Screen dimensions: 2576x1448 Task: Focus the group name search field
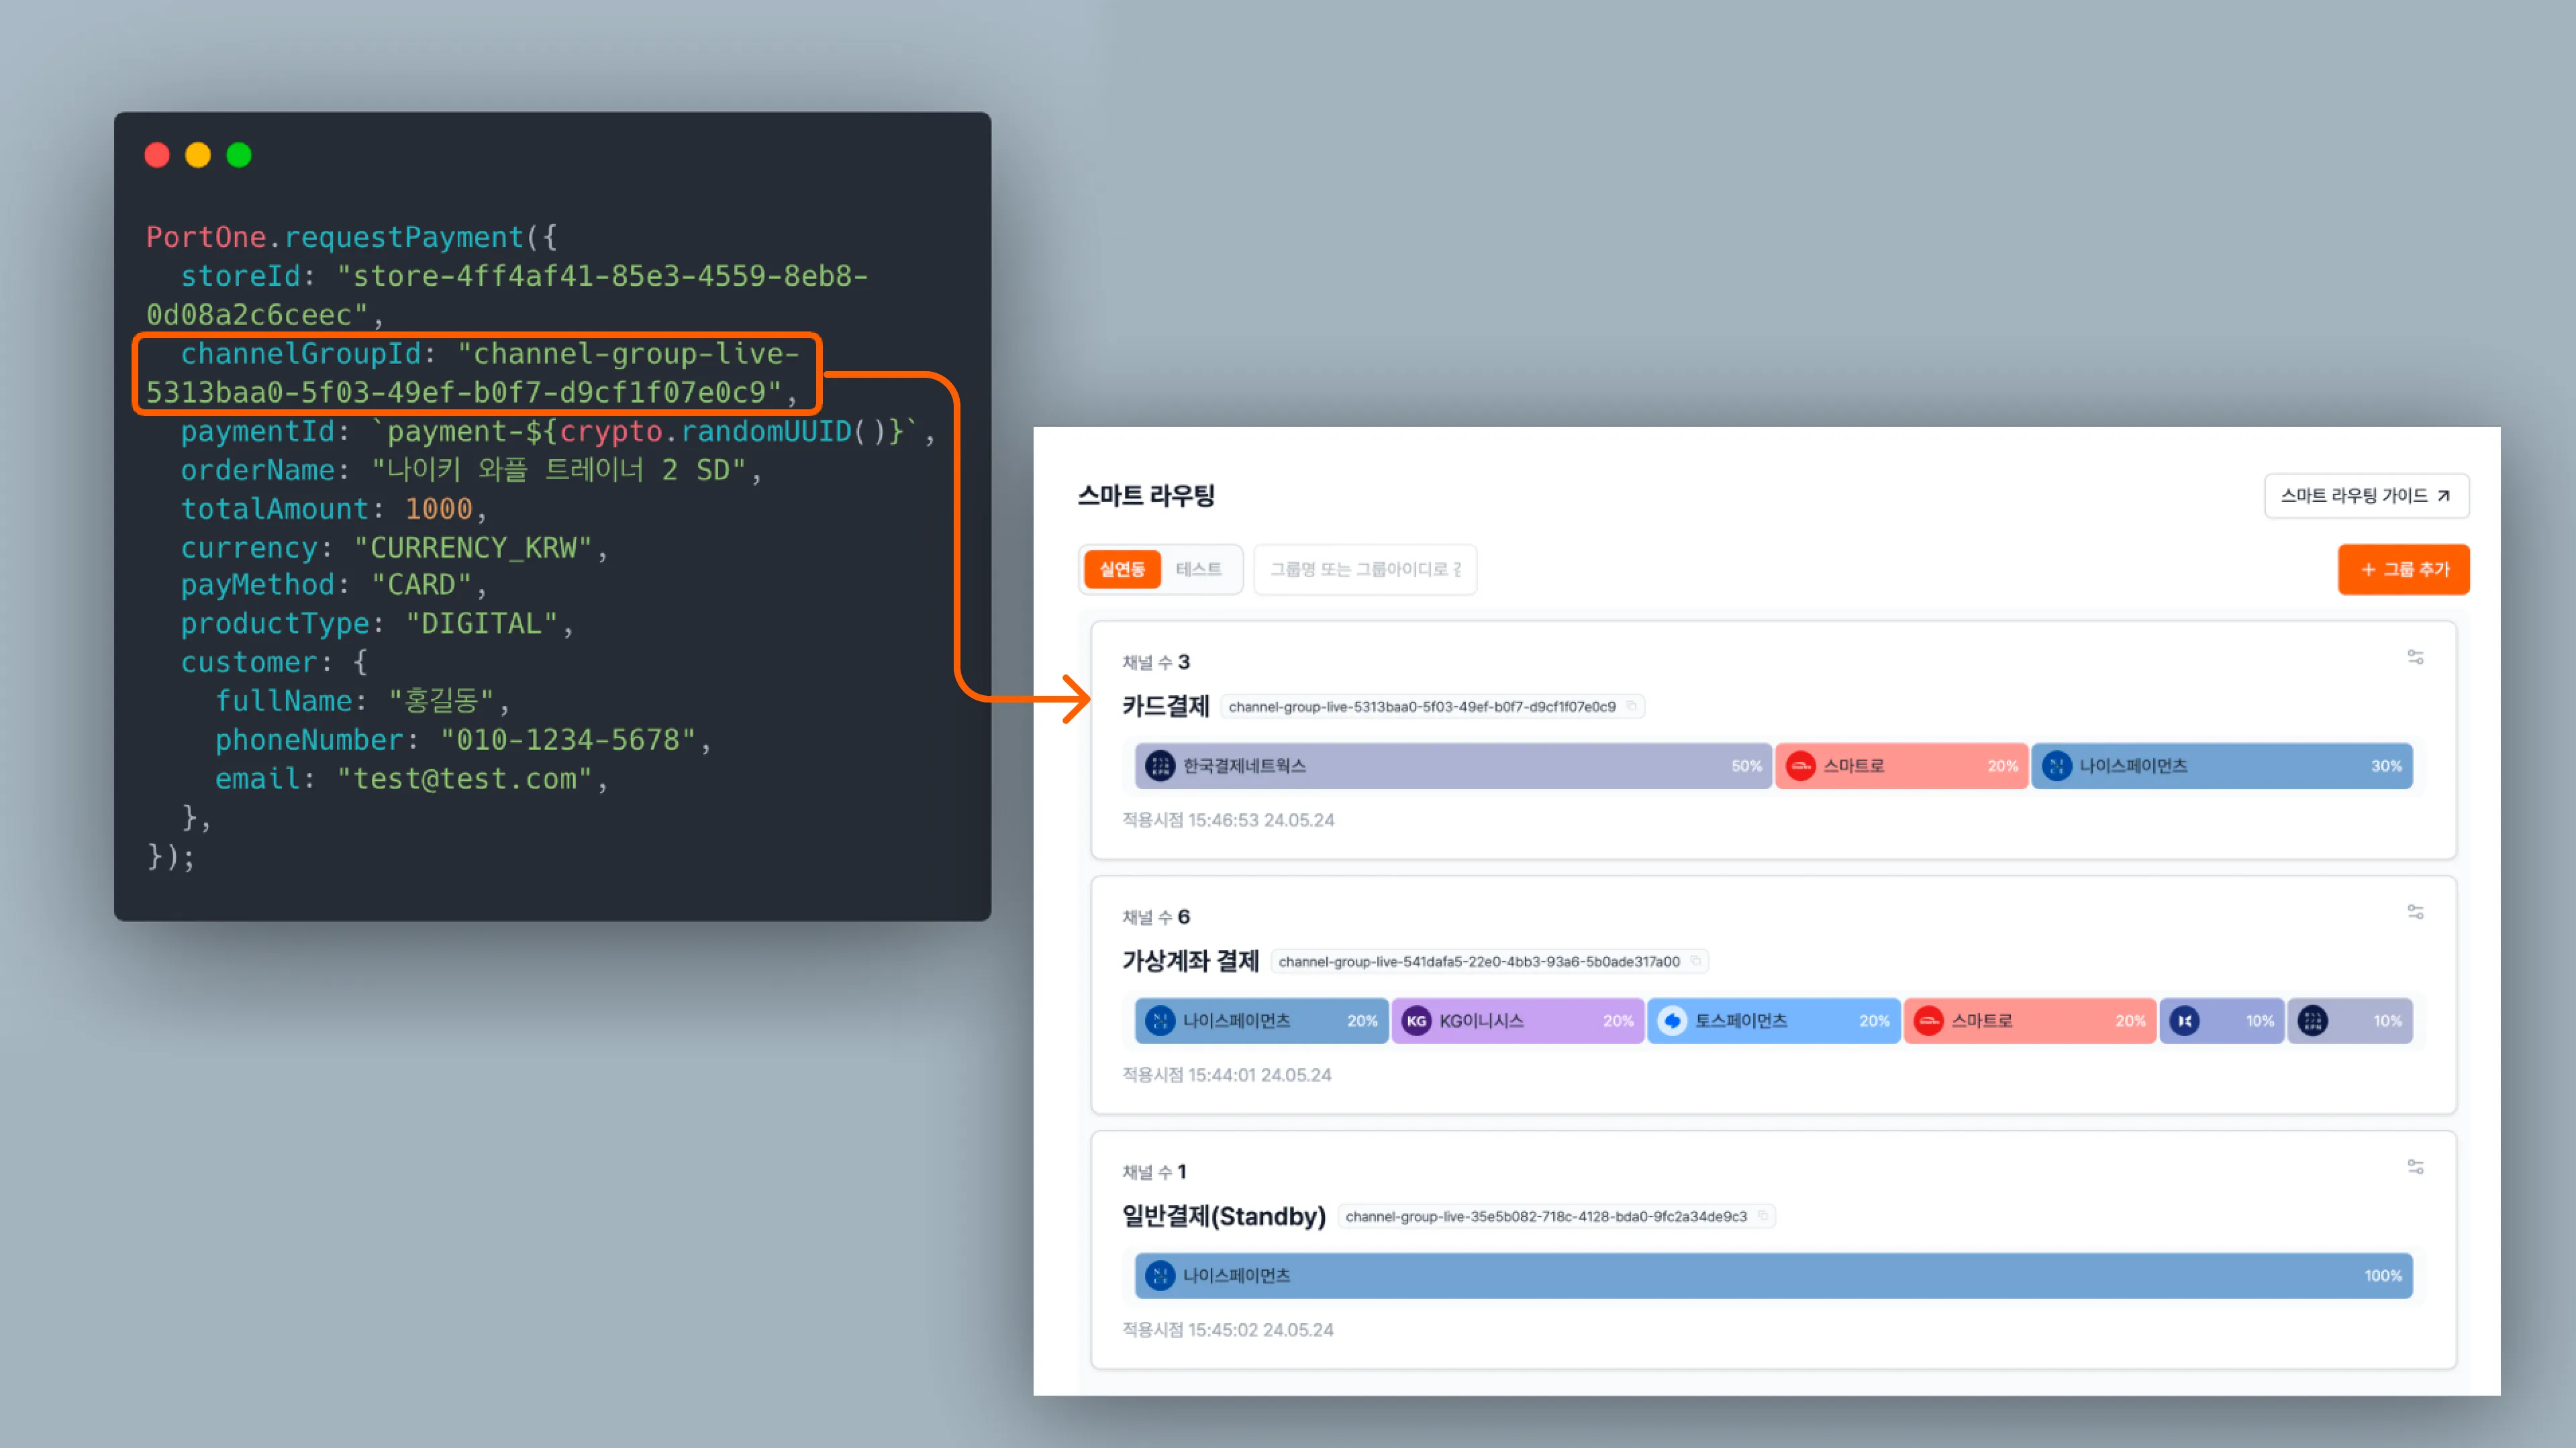(x=1364, y=569)
